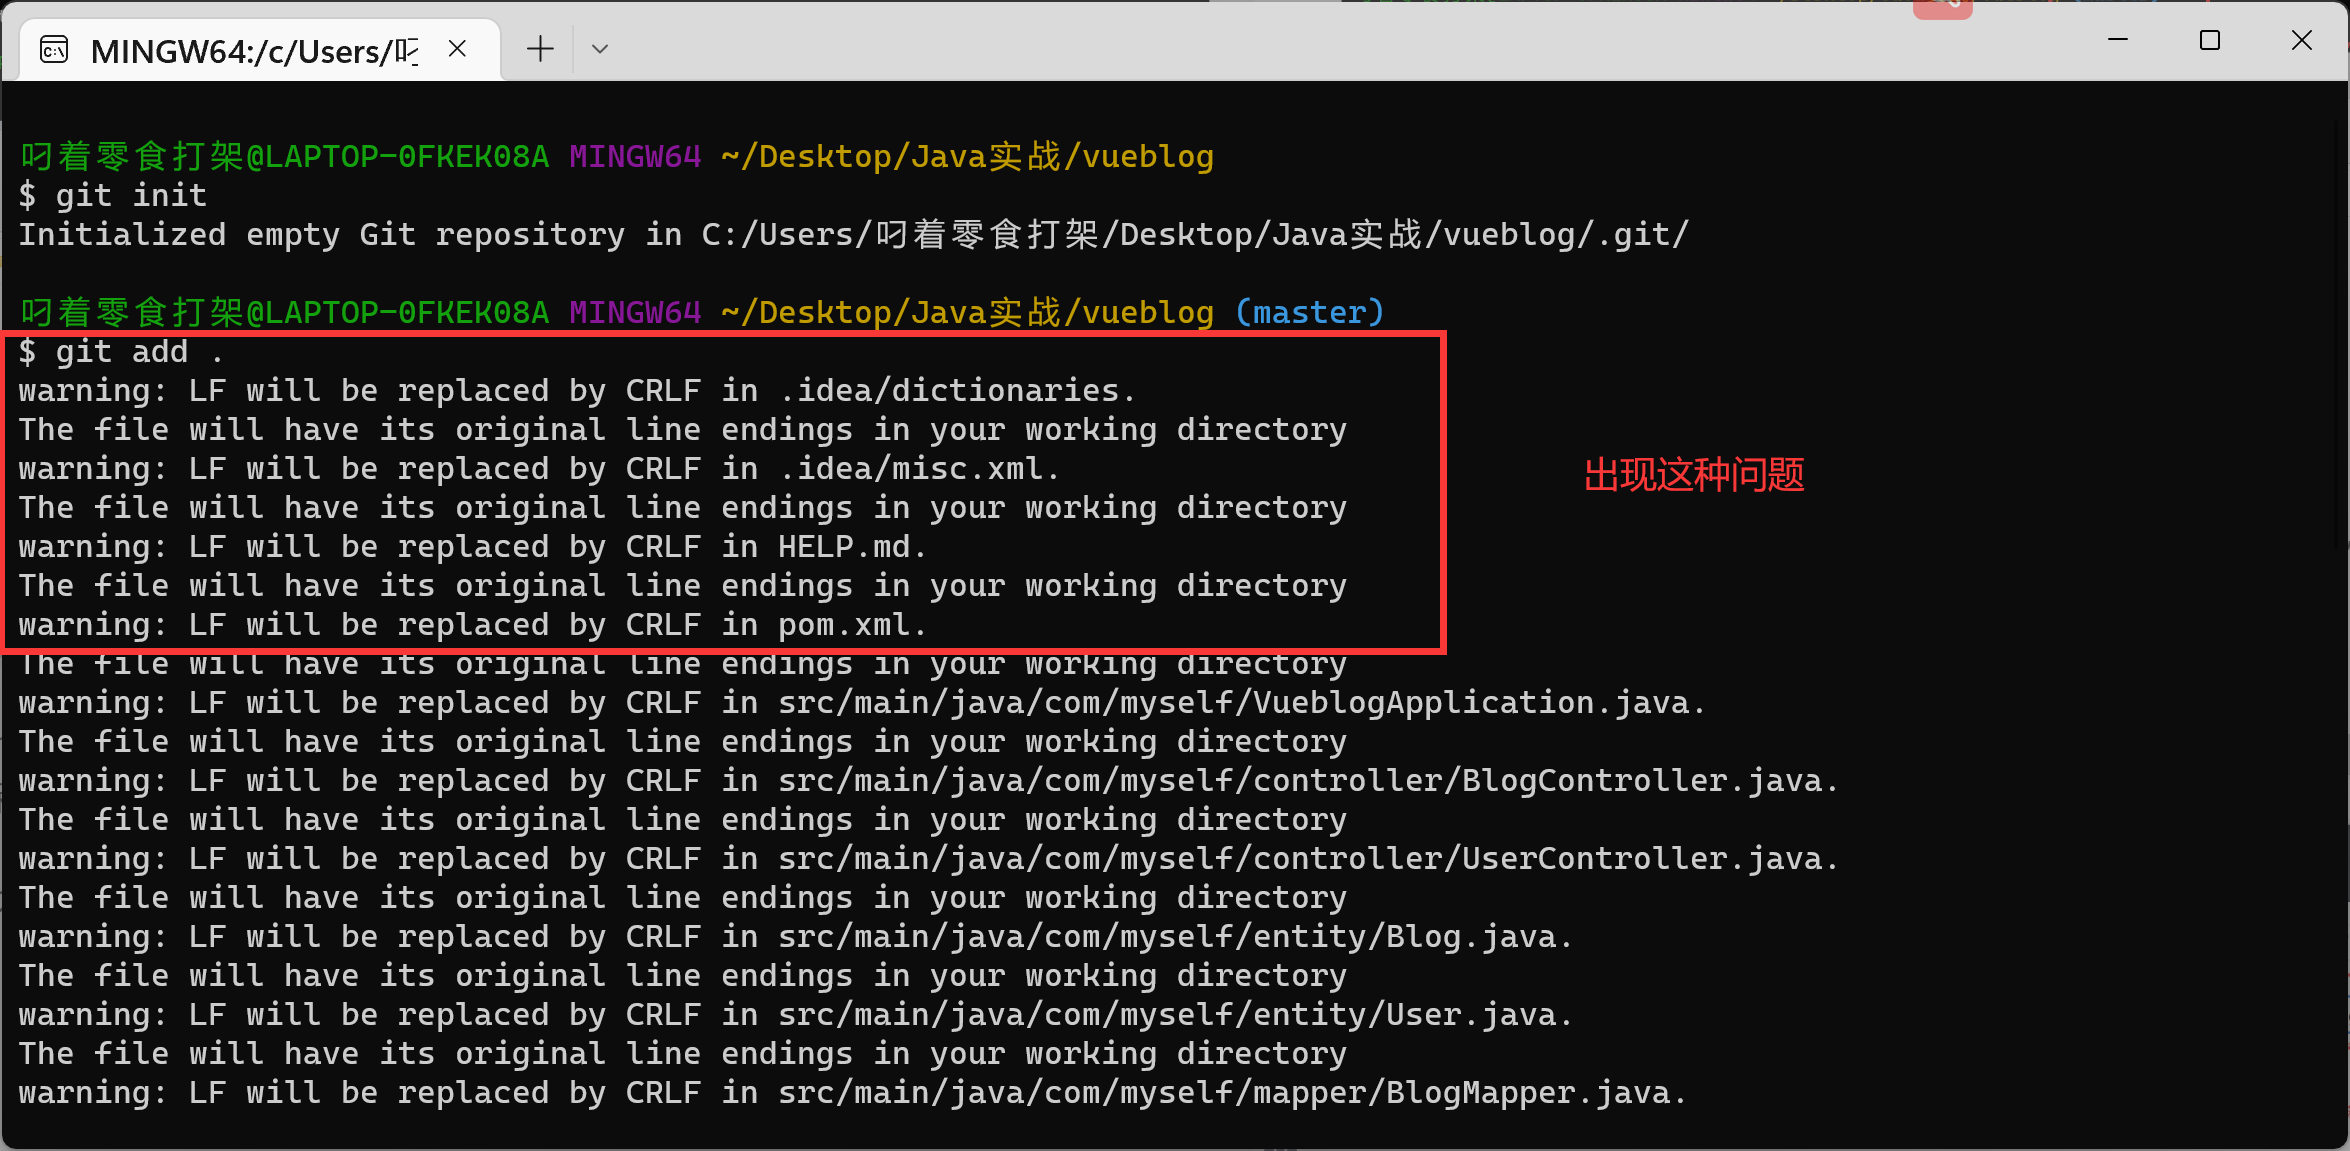Viewport: 2350px width, 1151px height.
Task: Click the '$ git init' command line
Action: (113, 195)
